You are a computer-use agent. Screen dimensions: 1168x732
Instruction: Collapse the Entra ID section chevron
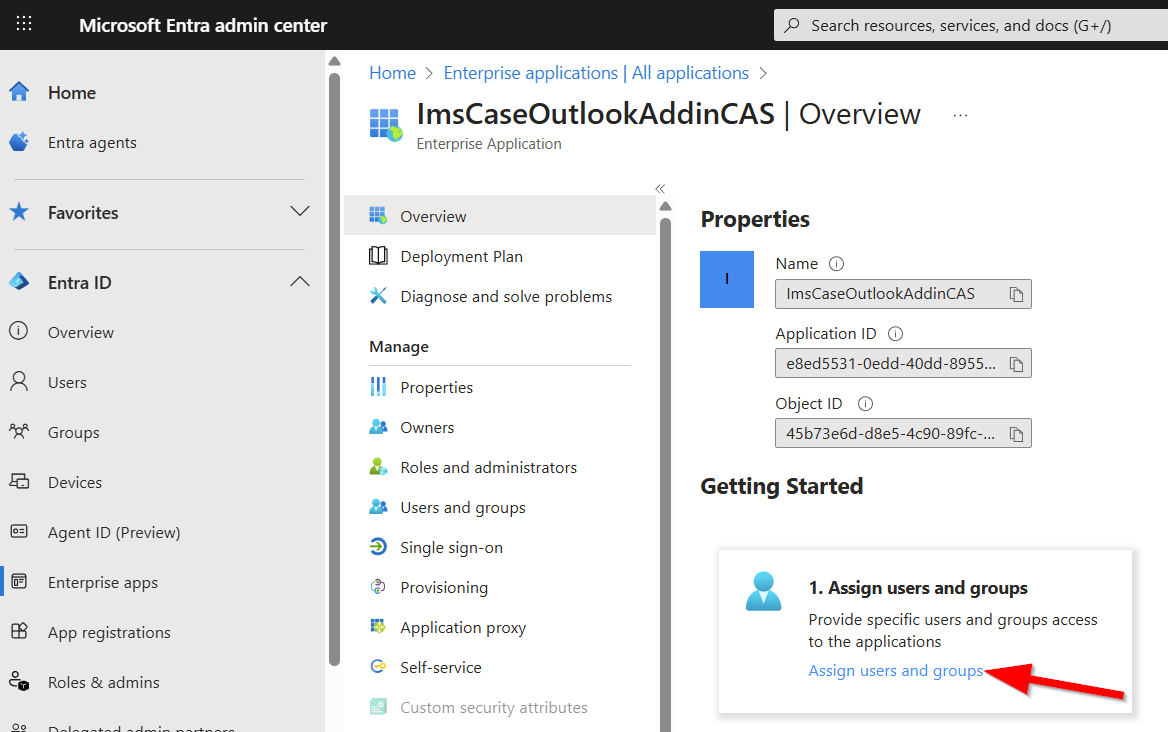click(299, 281)
